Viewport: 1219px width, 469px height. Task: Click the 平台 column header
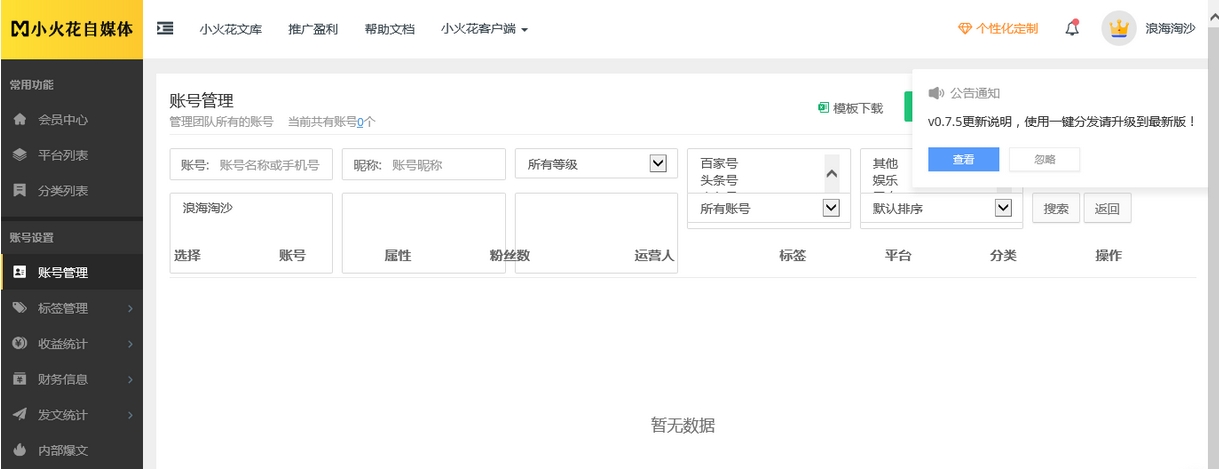pyautogui.click(x=898, y=256)
